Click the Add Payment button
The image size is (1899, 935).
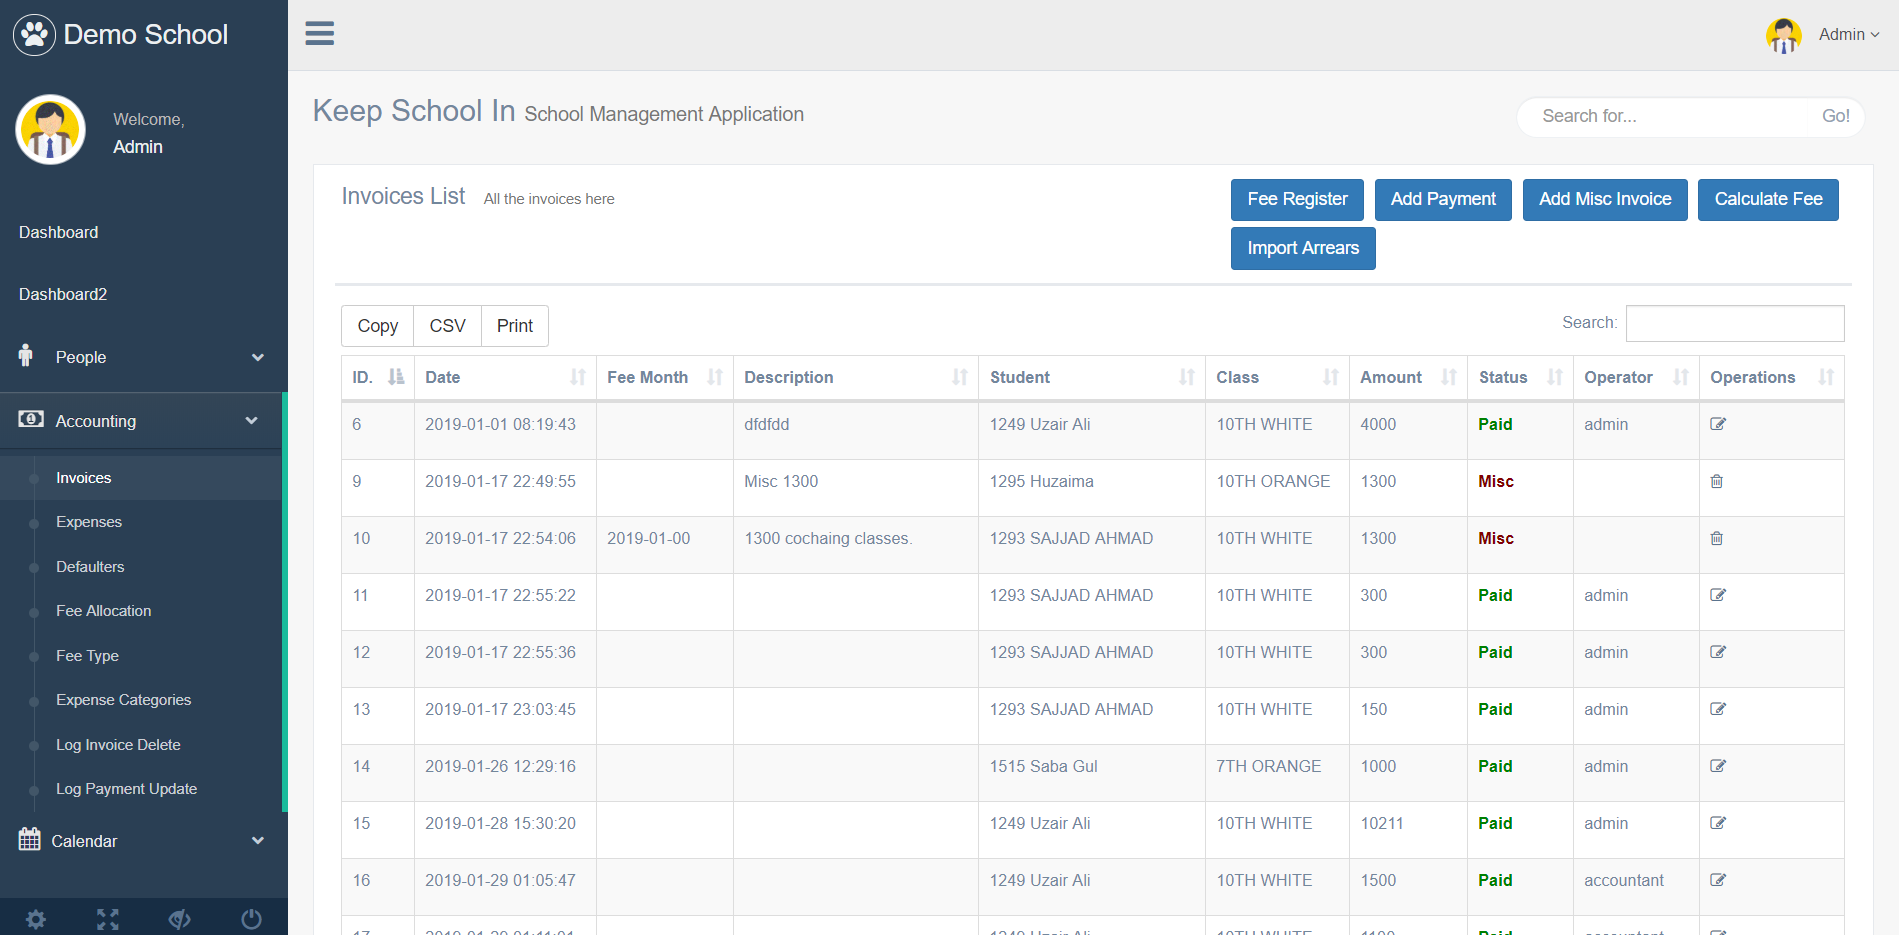[x=1443, y=199]
